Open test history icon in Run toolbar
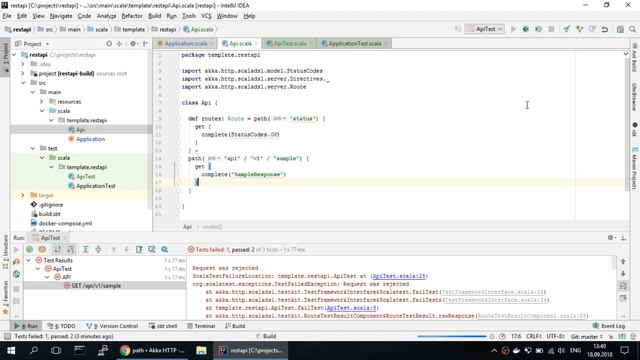The height and width of the screenshot is (360, 640). (x=152, y=249)
